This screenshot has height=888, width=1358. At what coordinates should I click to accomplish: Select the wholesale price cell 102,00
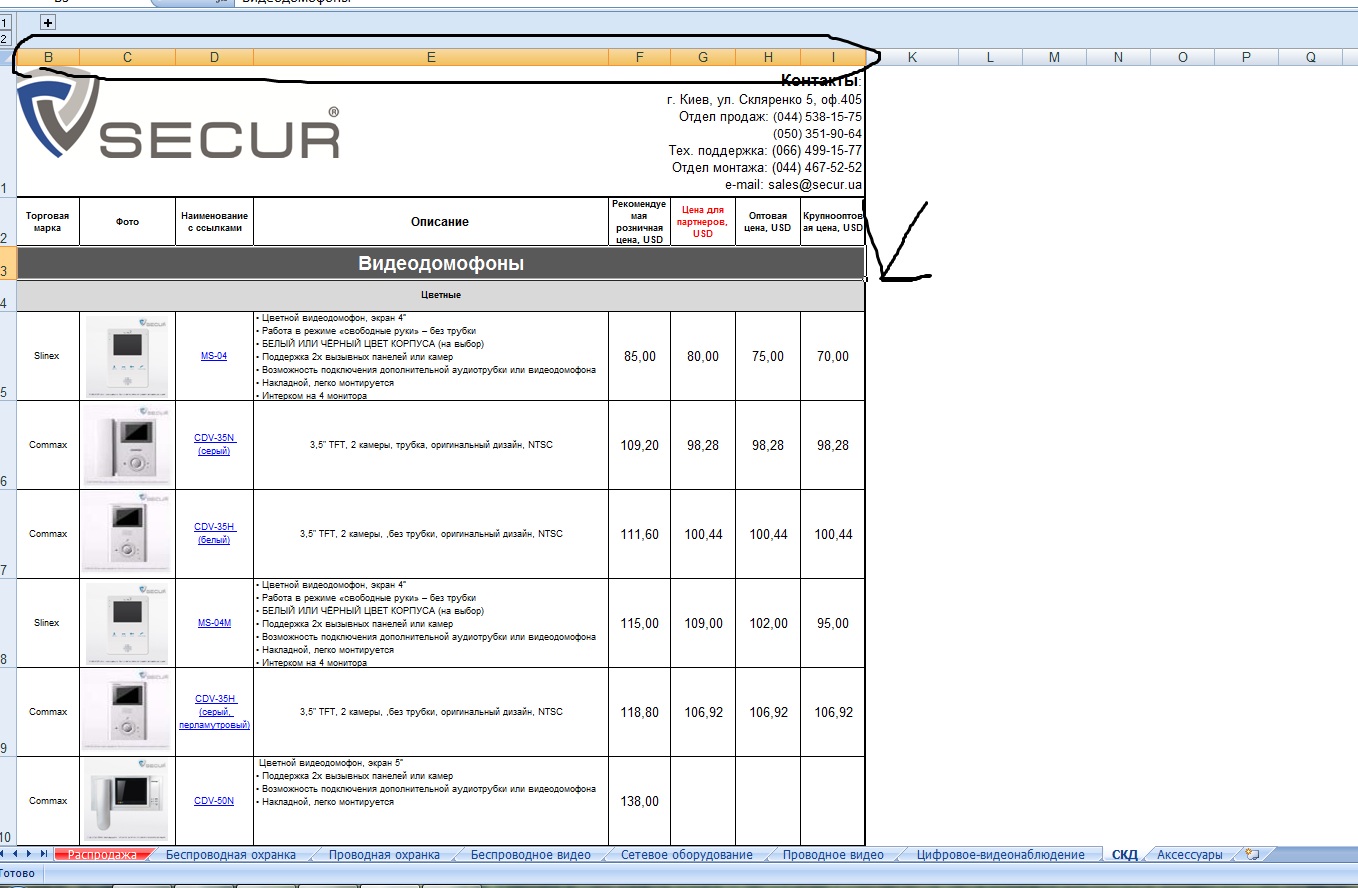(x=768, y=623)
